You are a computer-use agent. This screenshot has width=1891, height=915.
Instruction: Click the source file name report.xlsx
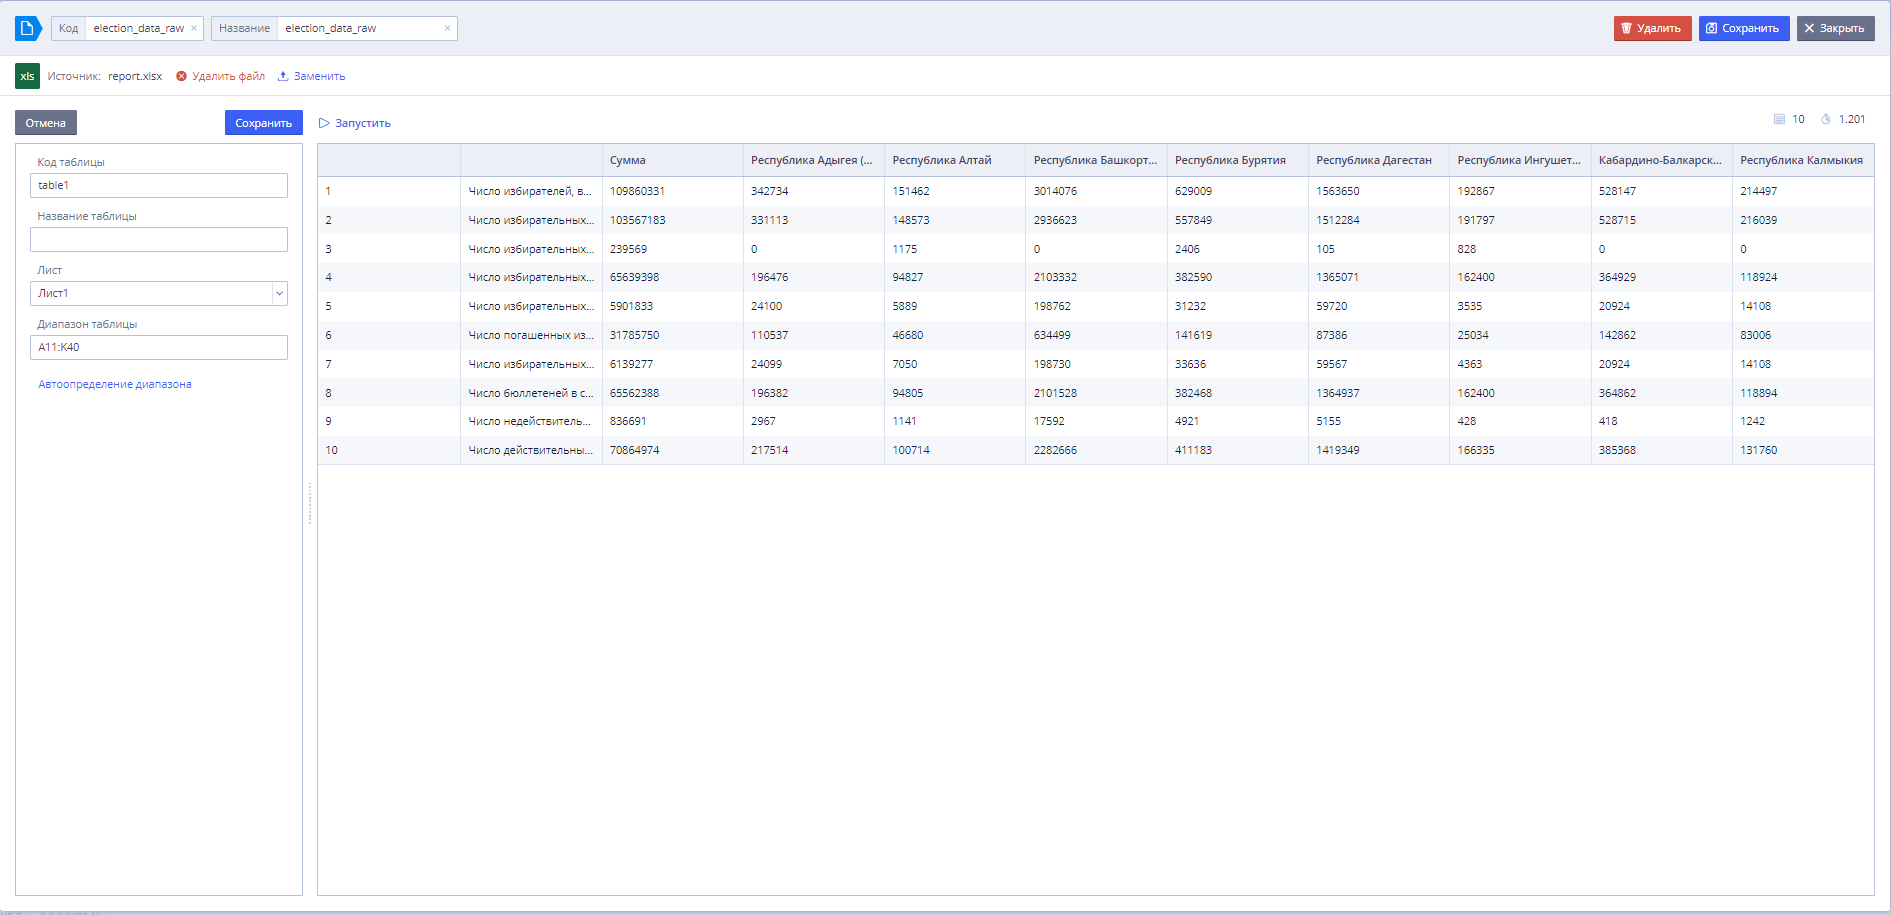tap(135, 76)
